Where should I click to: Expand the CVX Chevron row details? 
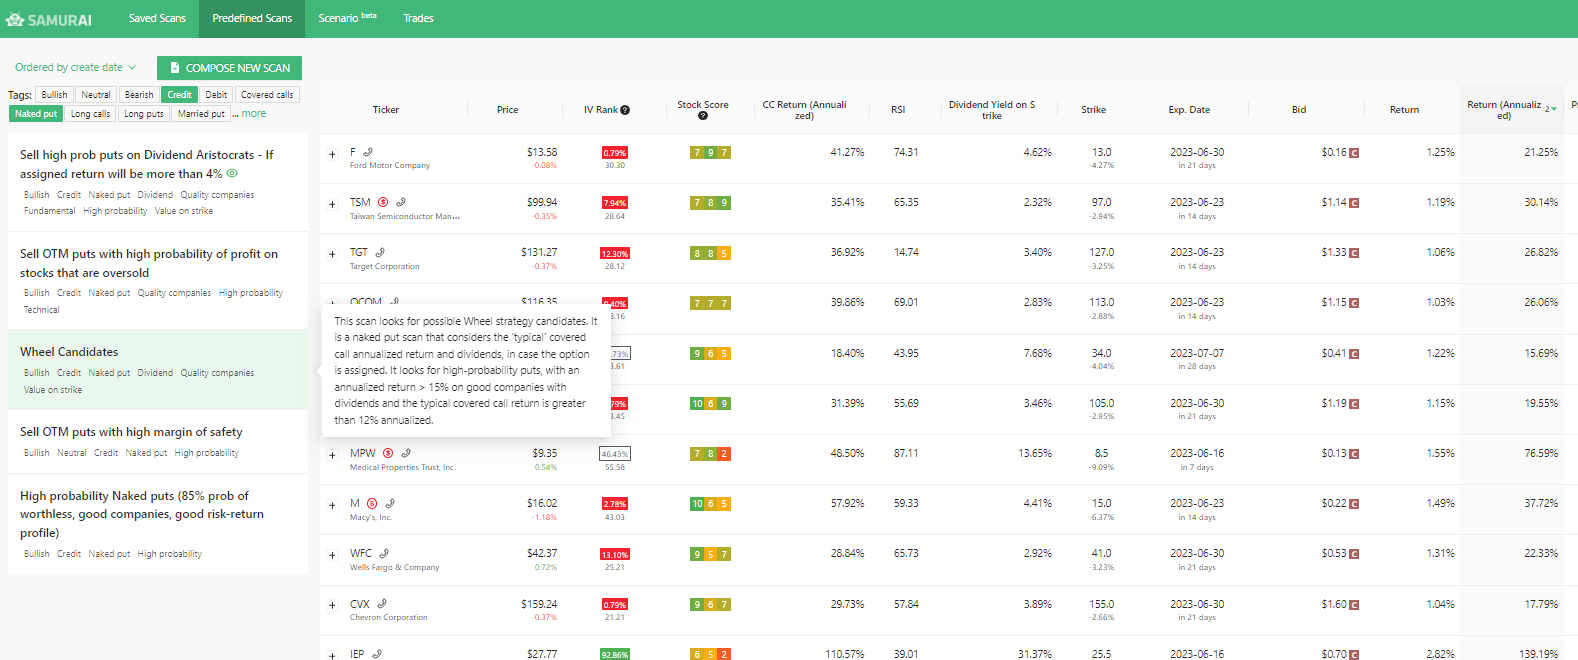pyautogui.click(x=332, y=605)
